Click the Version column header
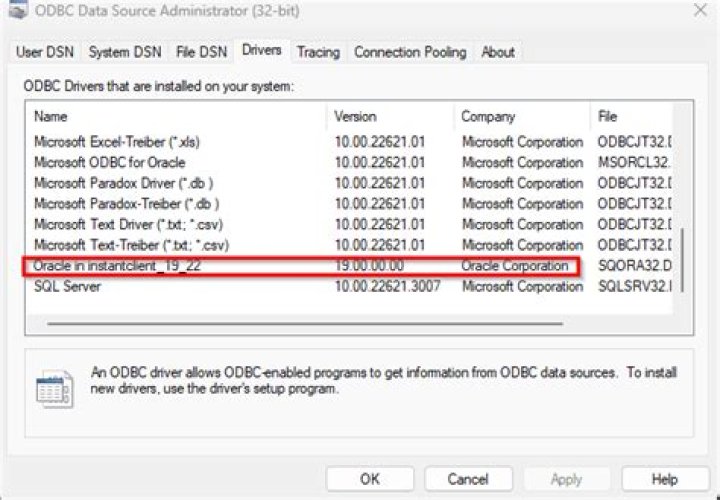Viewport: 720px width, 500px height. tap(390, 117)
